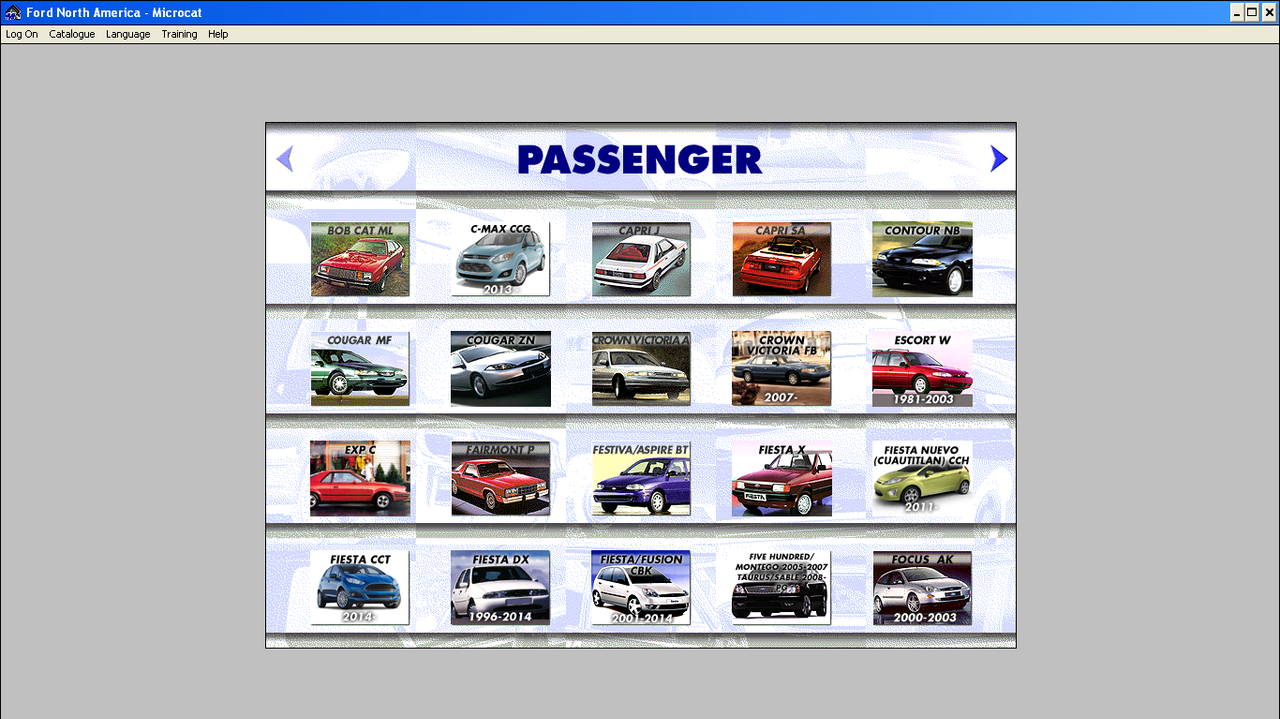Select Fiesta DX 1996-2014 tile
Image resolution: width=1280 pixels, height=719 pixels.
pos(500,588)
